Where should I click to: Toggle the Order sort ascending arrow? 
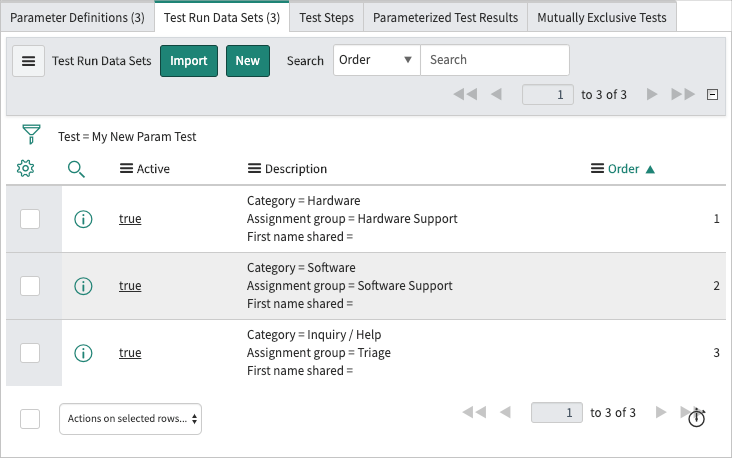click(650, 169)
